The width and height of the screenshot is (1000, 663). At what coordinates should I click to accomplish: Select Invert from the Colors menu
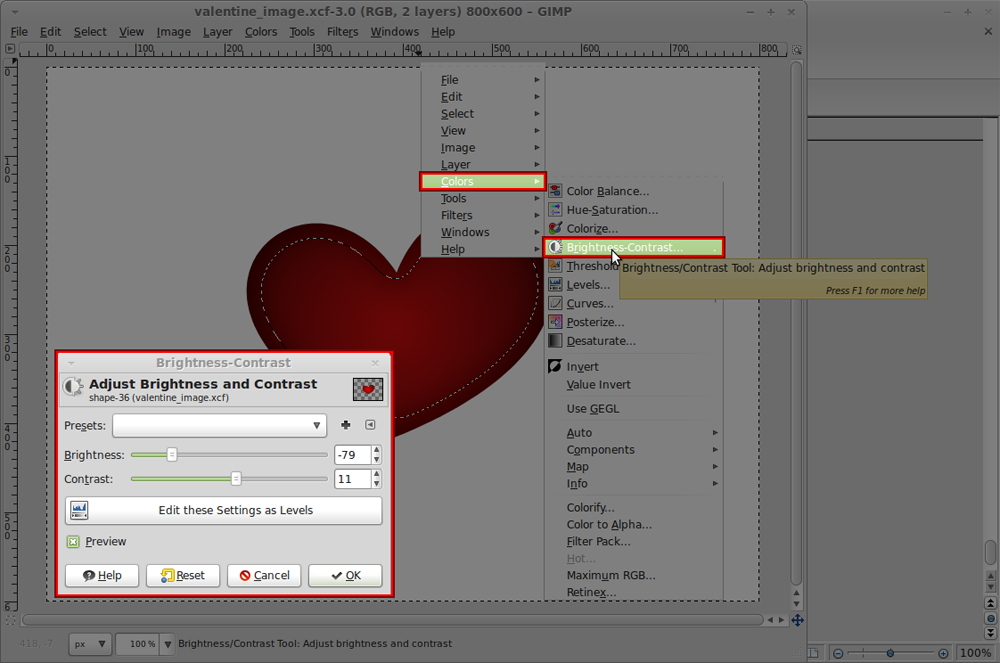578,366
